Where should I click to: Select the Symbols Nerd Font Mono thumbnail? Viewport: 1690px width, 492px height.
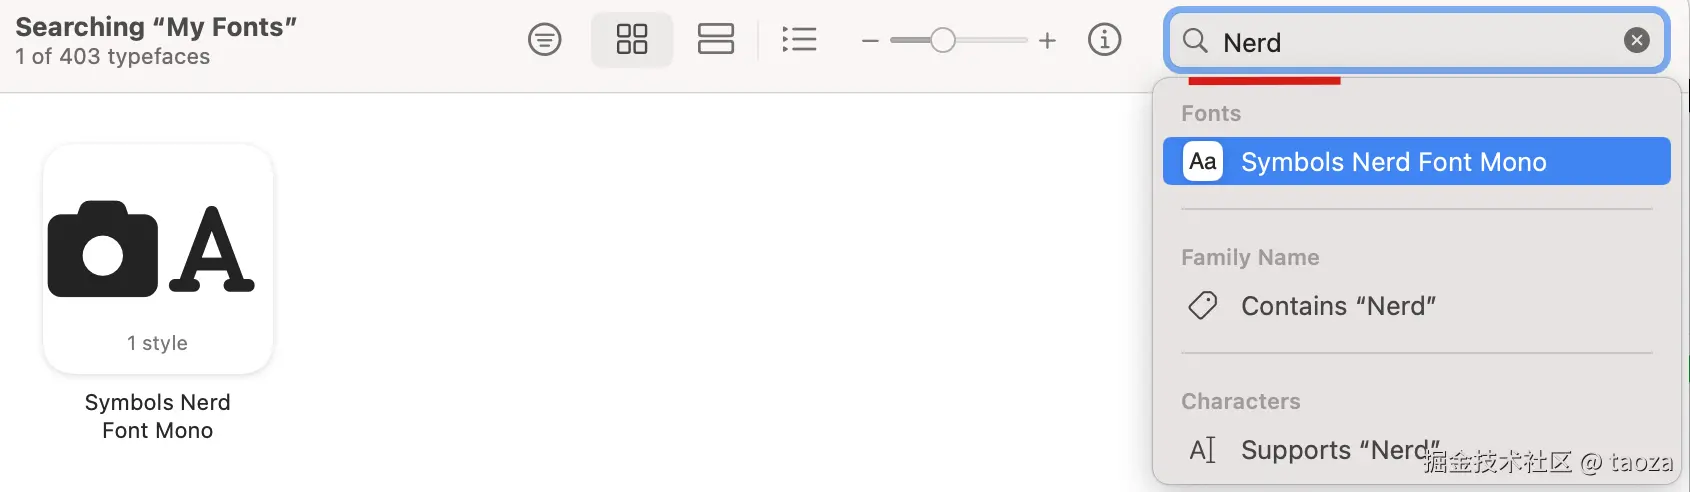tap(158, 259)
